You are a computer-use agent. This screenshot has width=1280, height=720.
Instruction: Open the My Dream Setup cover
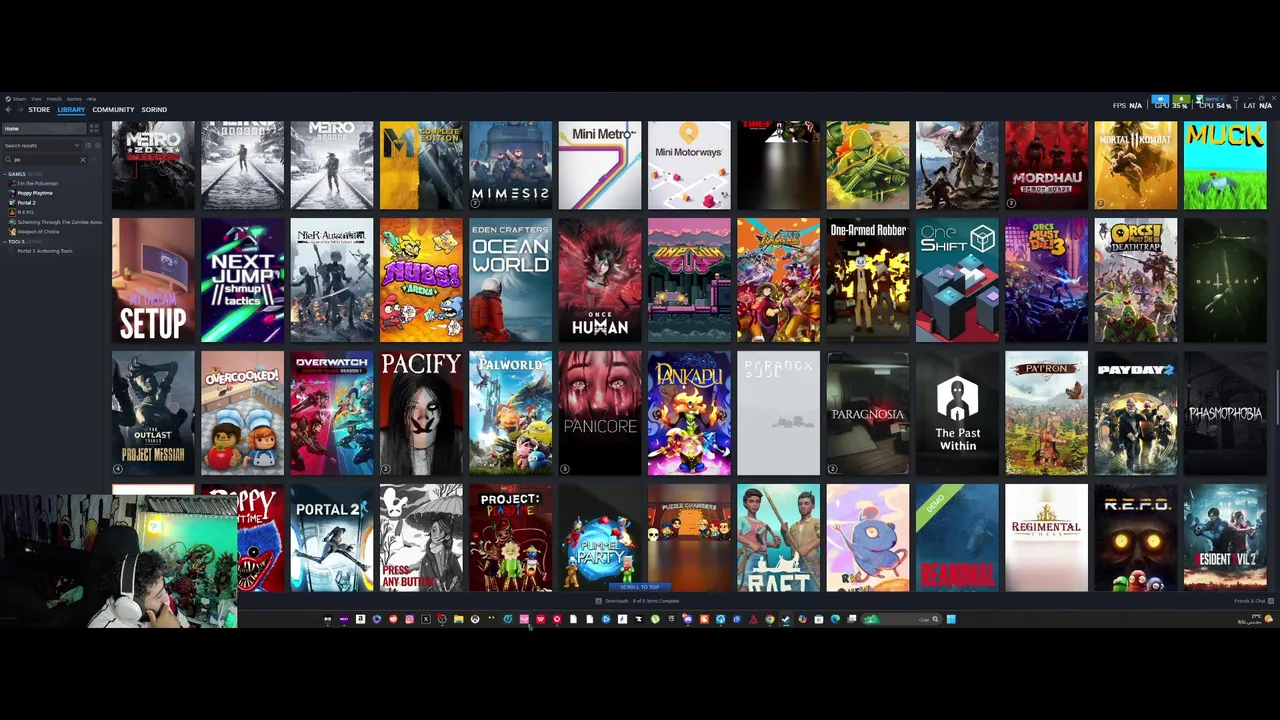tap(153, 280)
